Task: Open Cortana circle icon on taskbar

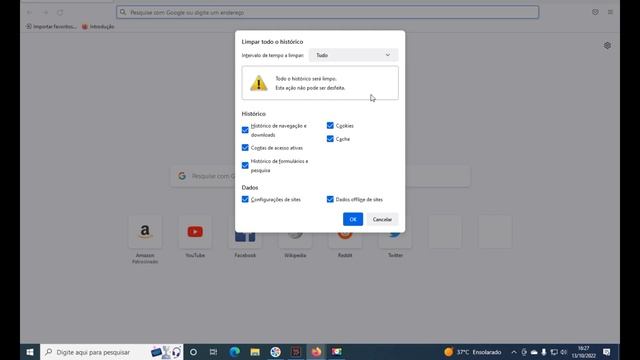Action: pos(193,352)
